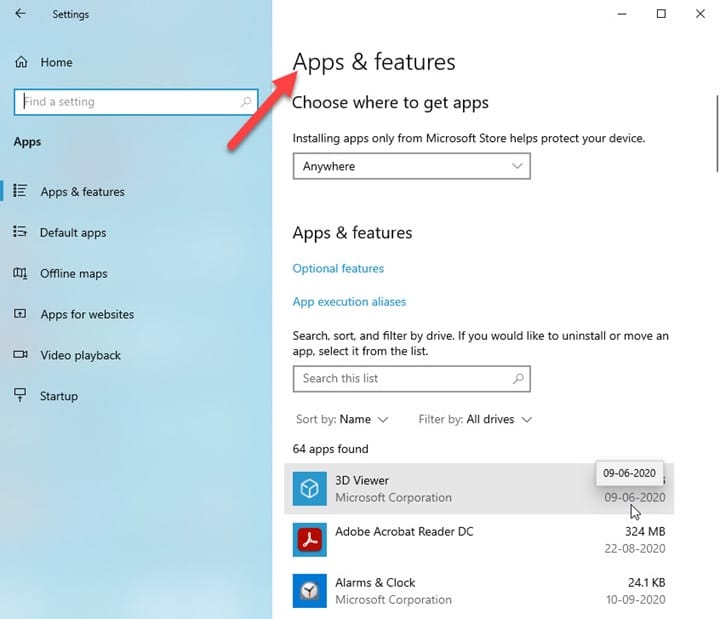The height and width of the screenshot is (619, 720).
Task: Click the search icon in Search this list
Action: [518, 378]
